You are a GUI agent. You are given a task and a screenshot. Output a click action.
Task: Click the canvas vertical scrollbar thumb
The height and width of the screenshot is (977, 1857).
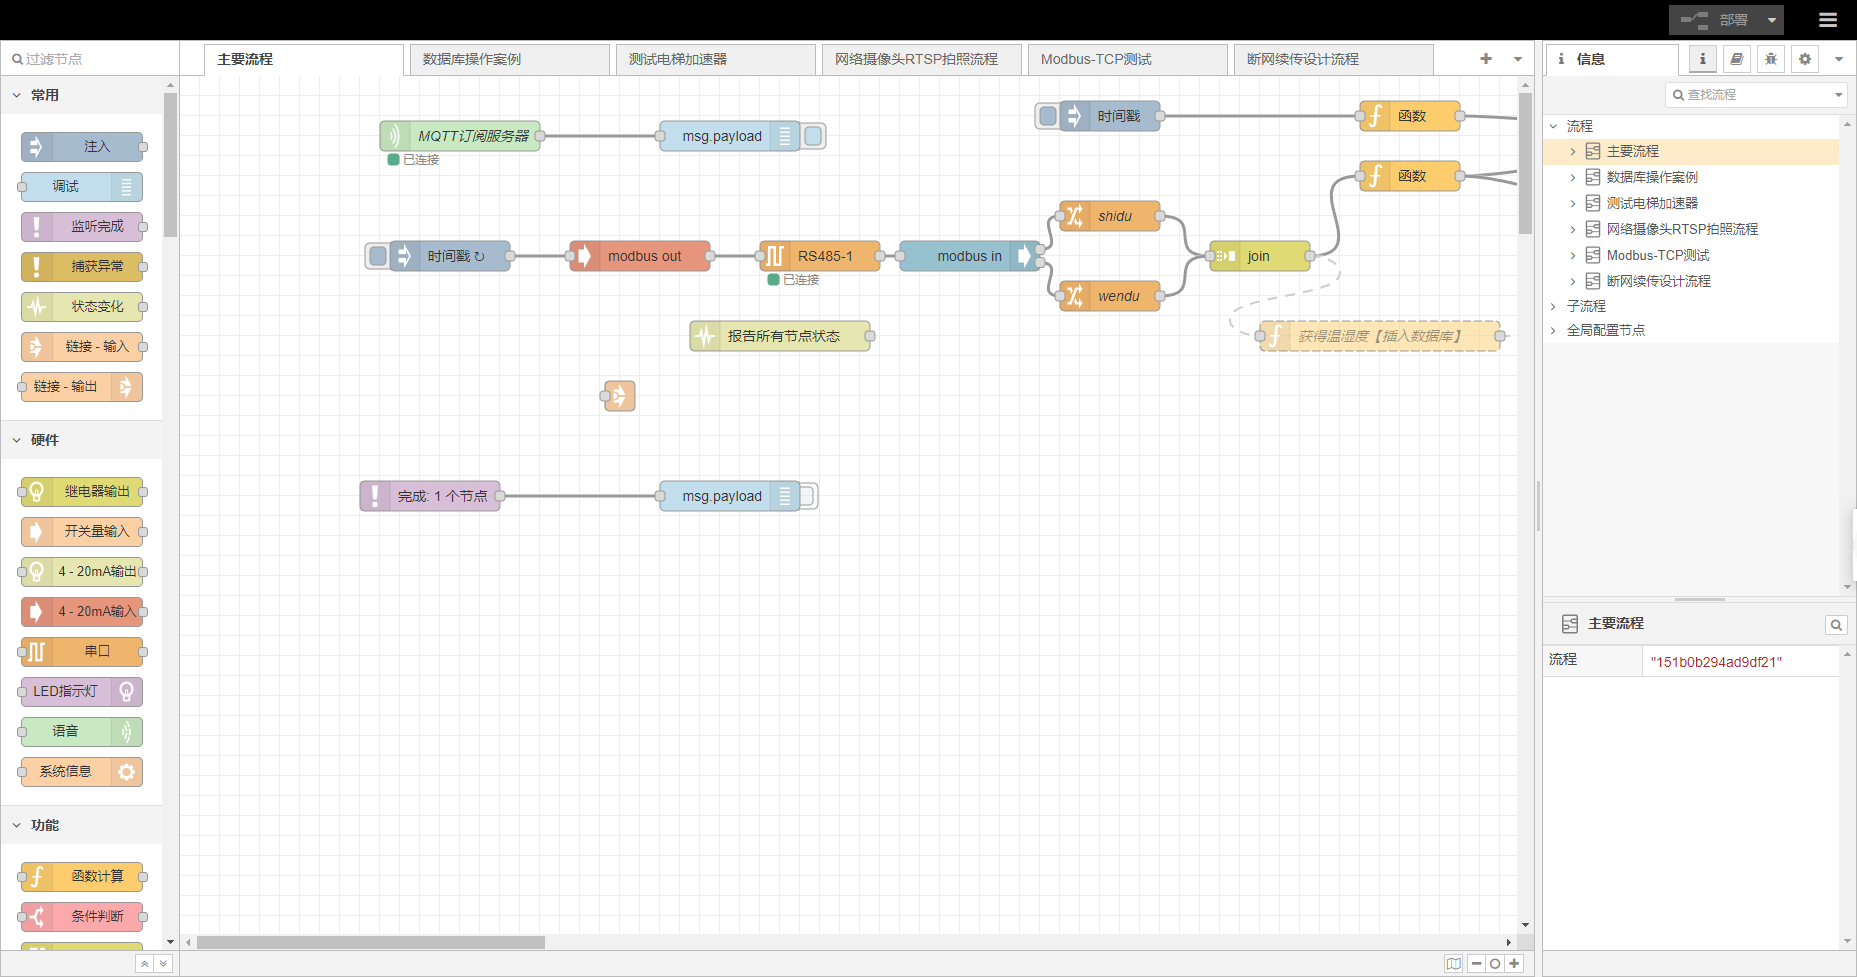click(x=1525, y=164)
